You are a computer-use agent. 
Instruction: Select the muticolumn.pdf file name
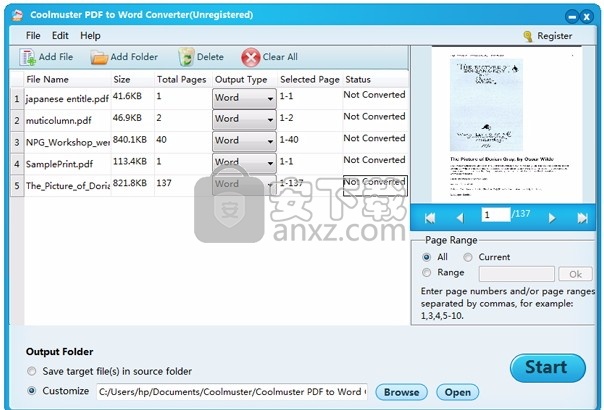point(59,121)
